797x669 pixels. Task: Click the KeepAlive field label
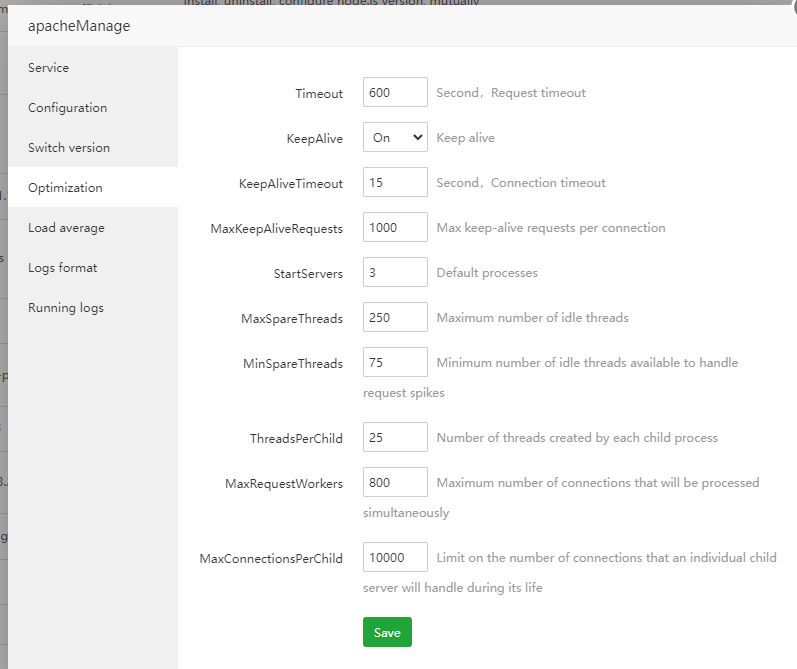314,139
